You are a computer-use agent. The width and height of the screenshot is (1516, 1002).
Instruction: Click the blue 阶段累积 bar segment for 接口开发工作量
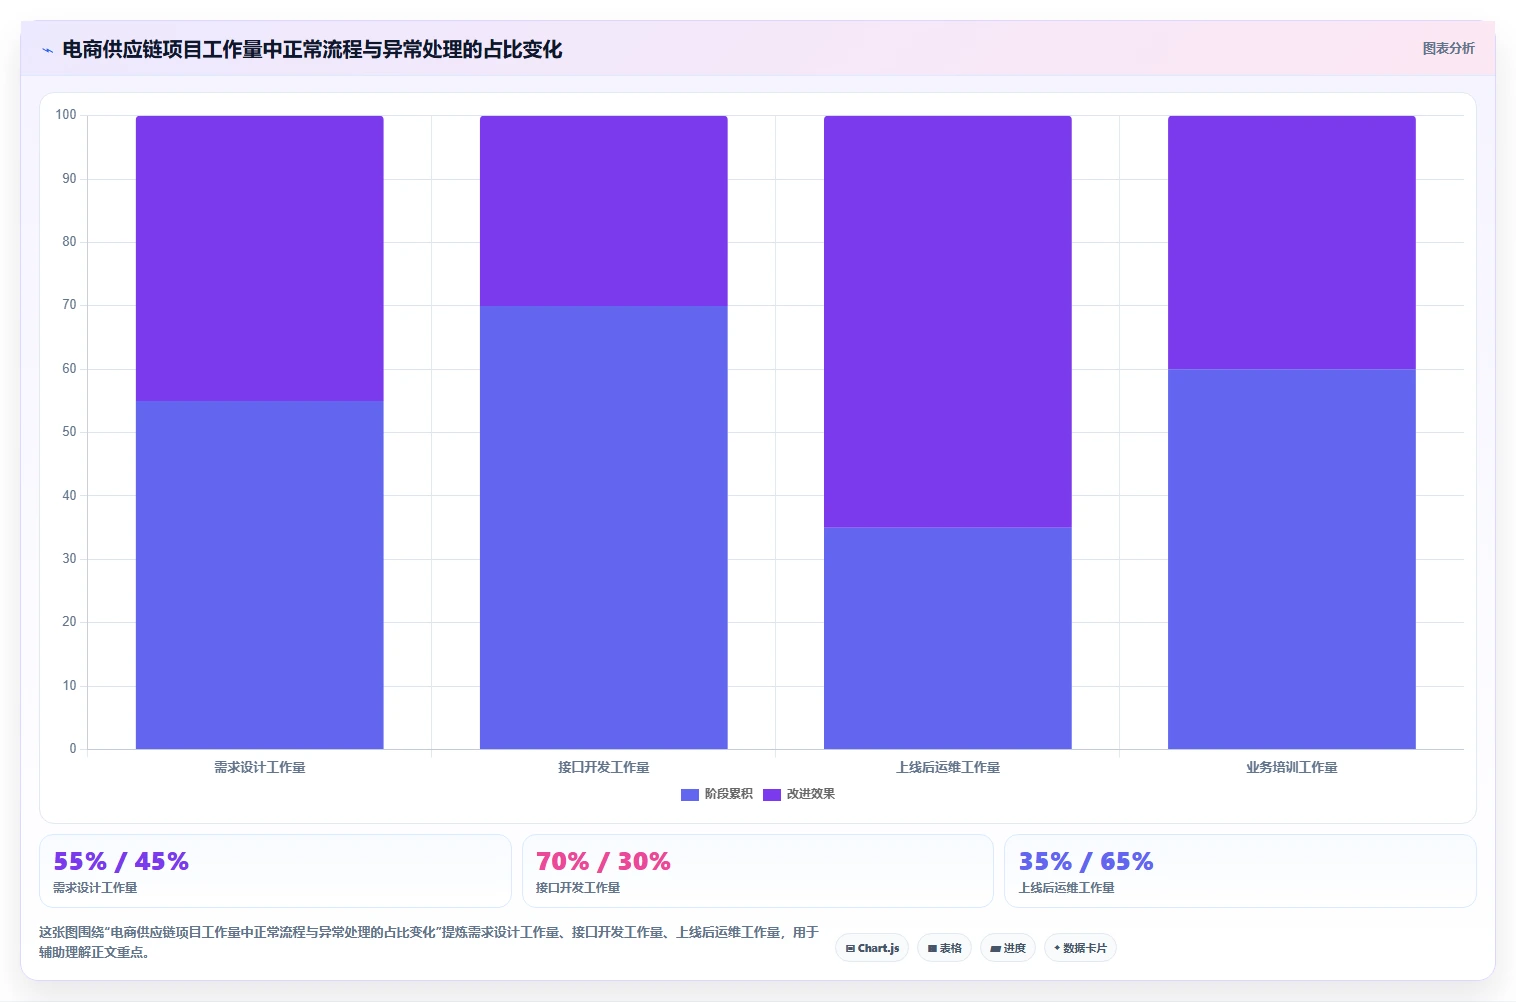[x=604, y=527]
